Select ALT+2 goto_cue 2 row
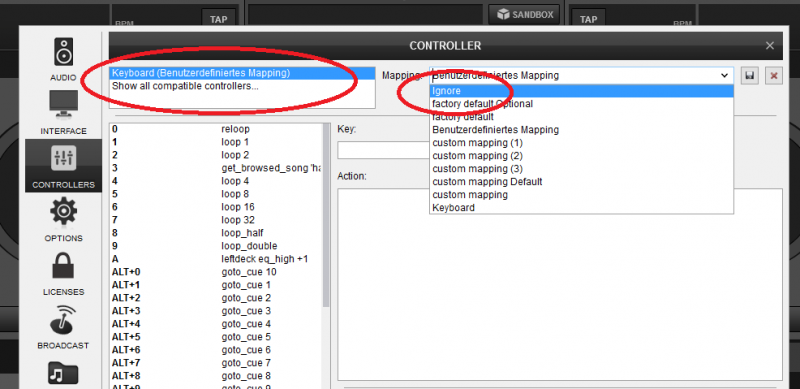 [216, 298]
